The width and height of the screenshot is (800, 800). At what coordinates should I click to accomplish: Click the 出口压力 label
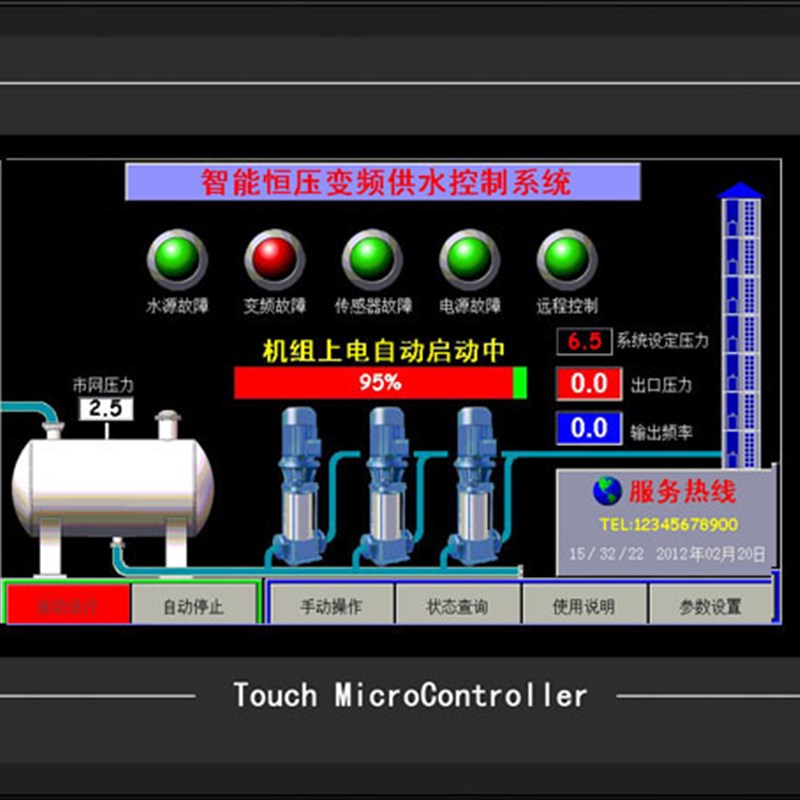661,385
